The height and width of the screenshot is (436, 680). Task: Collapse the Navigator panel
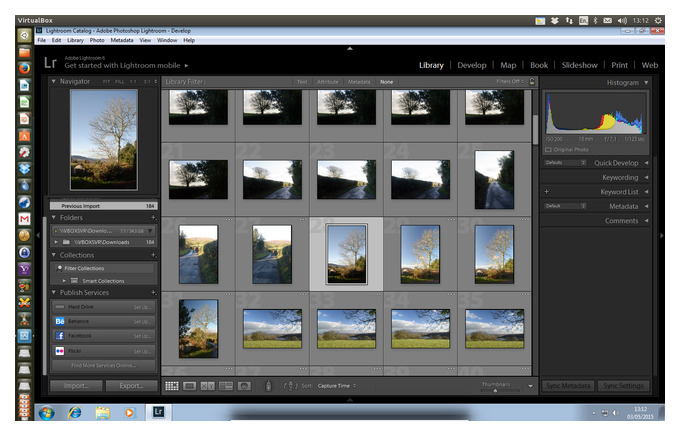[x=54, y=81]
